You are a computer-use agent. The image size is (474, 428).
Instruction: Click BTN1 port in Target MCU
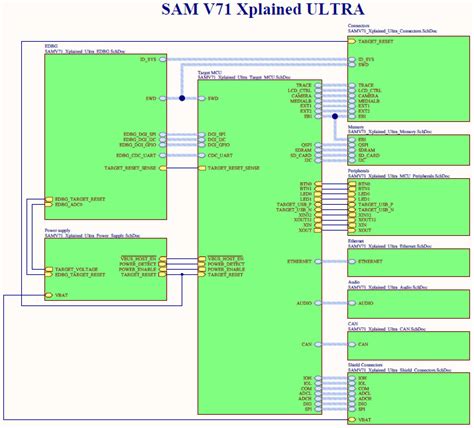(318, 189)
